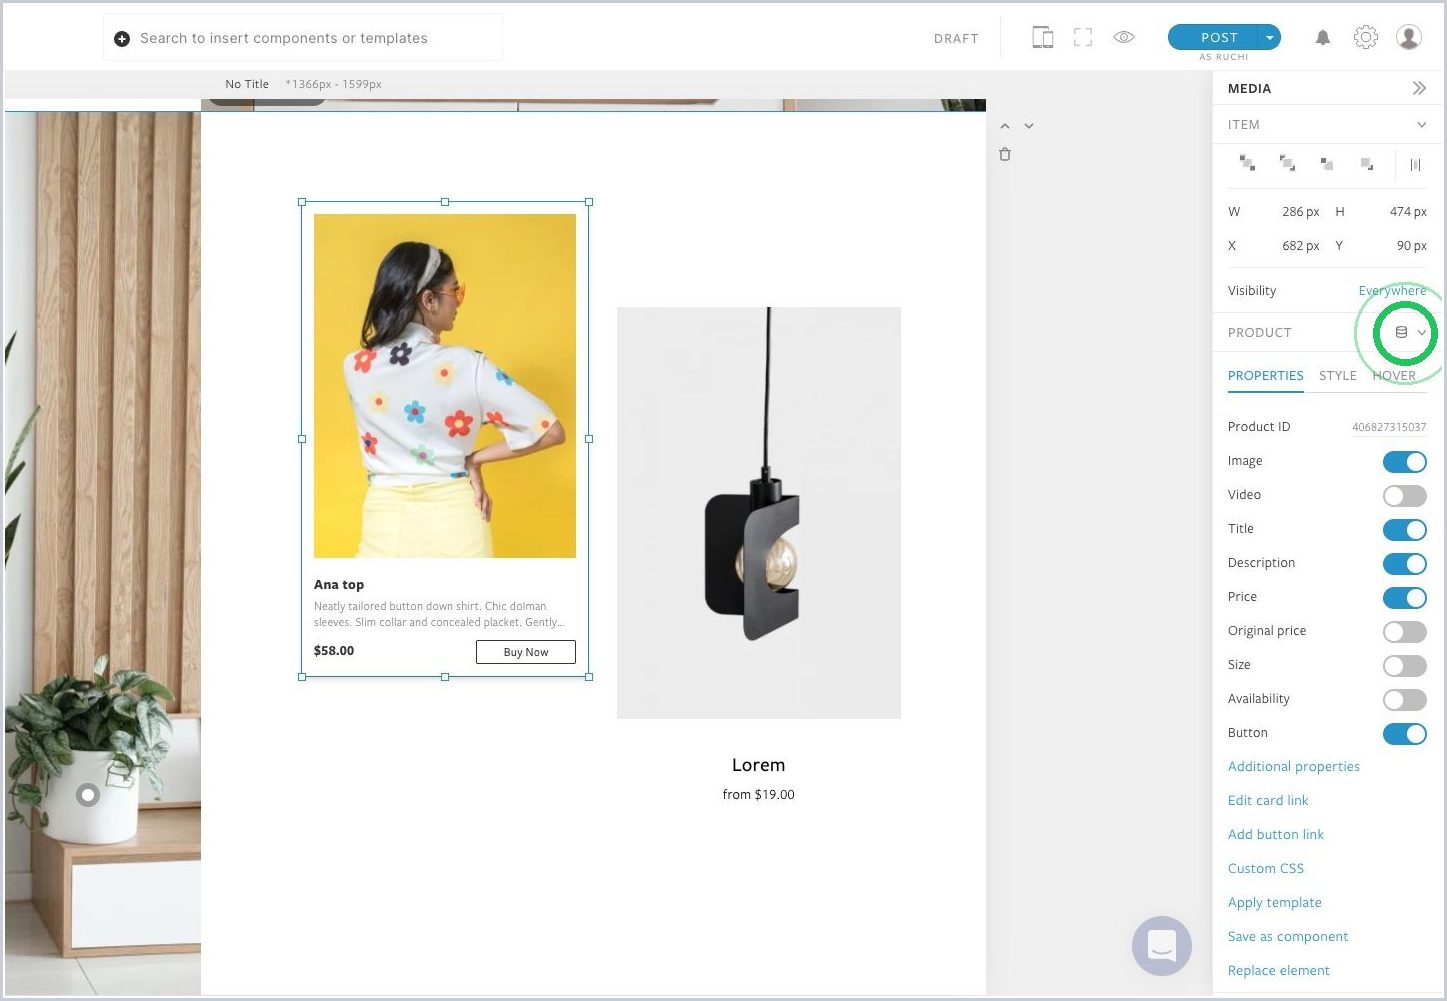Move section down with the down arrow
Viewport: 1447px width, 1001px height.
click(1029, 126)
